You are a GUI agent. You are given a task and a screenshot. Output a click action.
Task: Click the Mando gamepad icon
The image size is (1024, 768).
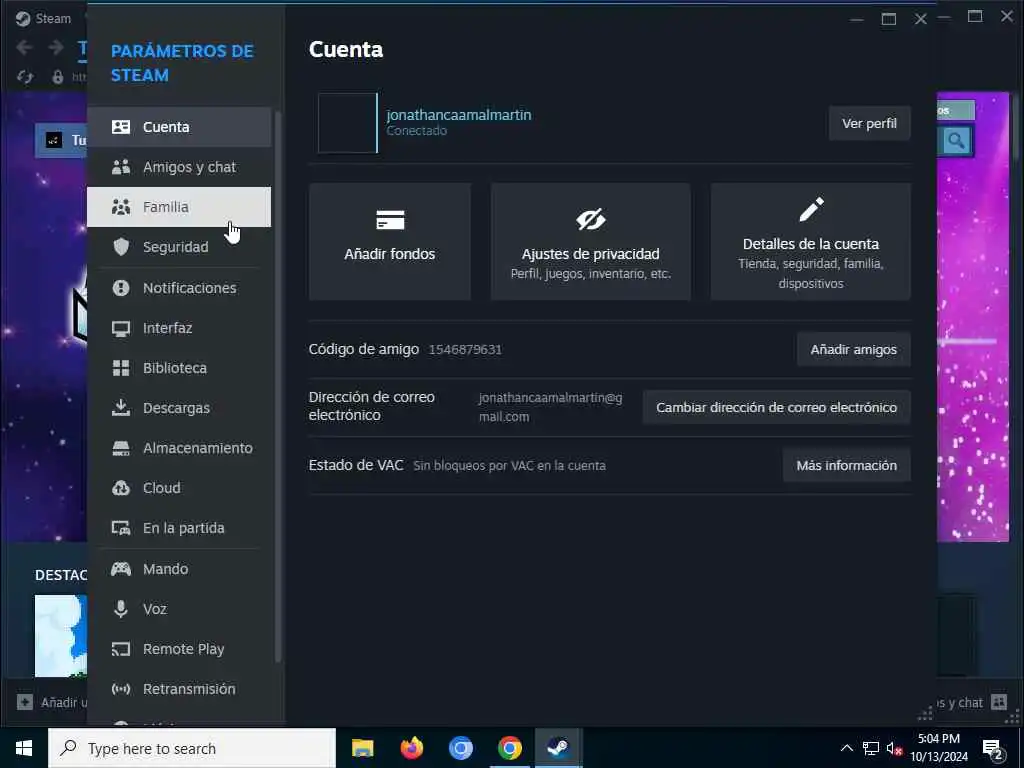tap(121, 569)
